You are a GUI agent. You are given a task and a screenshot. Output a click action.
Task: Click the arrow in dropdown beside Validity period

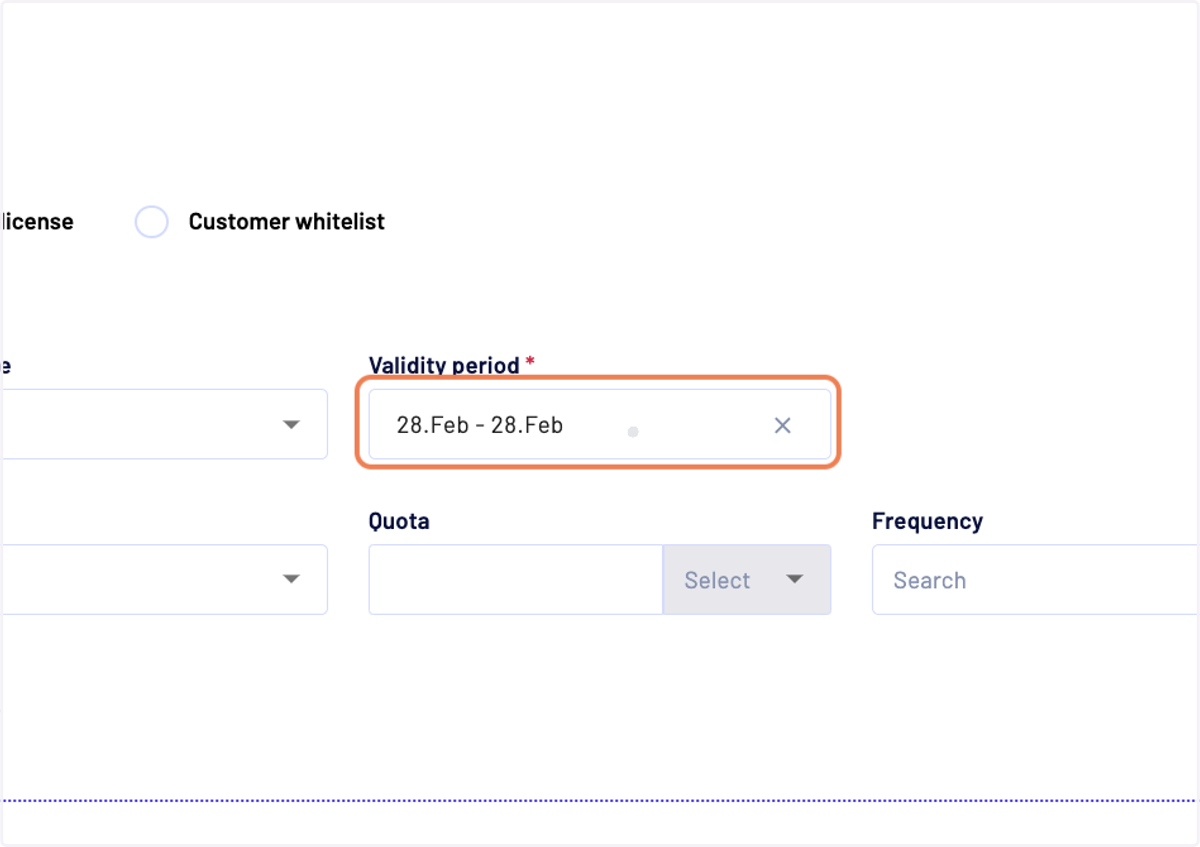coord(291,425)
